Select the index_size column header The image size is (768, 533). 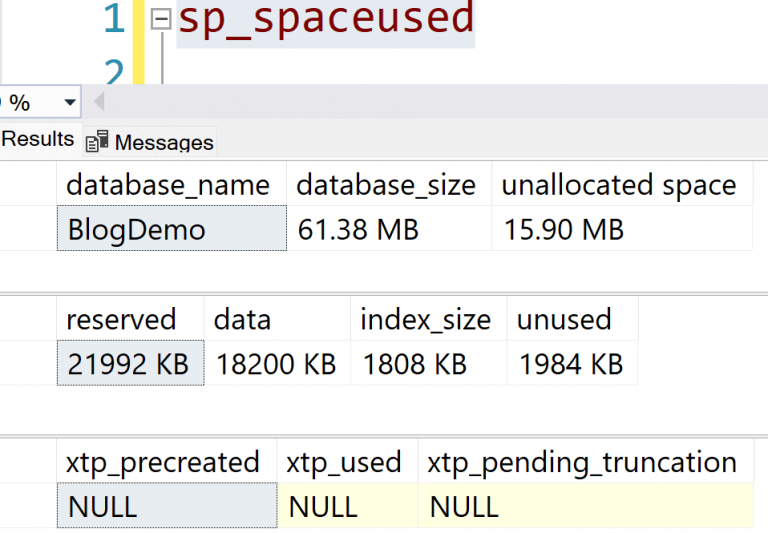(426, 320)
